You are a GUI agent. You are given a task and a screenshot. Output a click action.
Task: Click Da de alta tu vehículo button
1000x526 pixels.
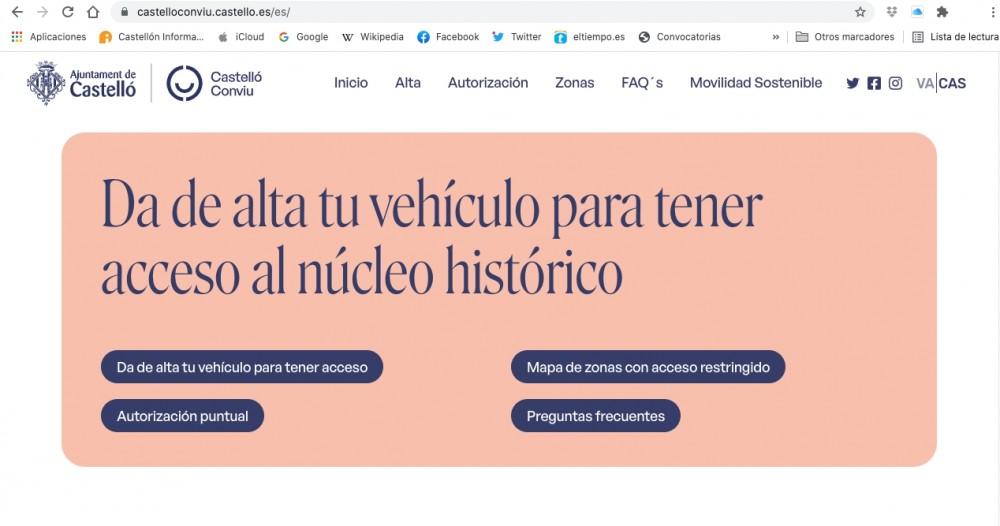[x=242, y=367]
